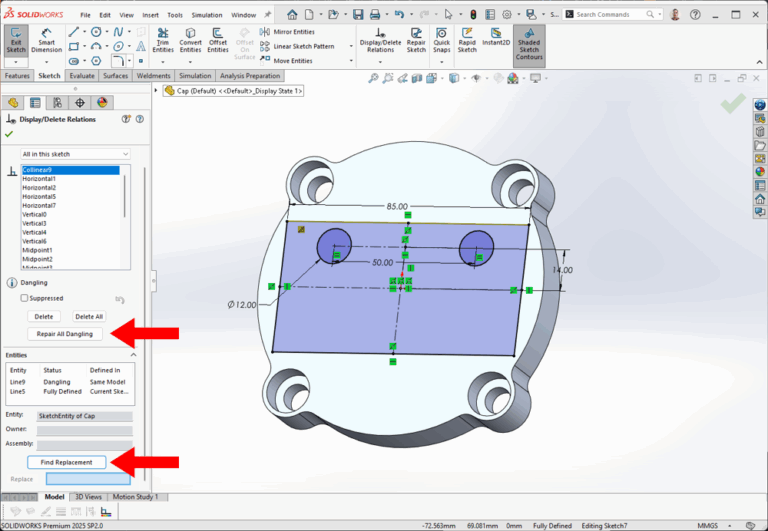This screenshot has width=768, height=531.
Task: Select the Line sketch tool
Action: pos(74,32)
